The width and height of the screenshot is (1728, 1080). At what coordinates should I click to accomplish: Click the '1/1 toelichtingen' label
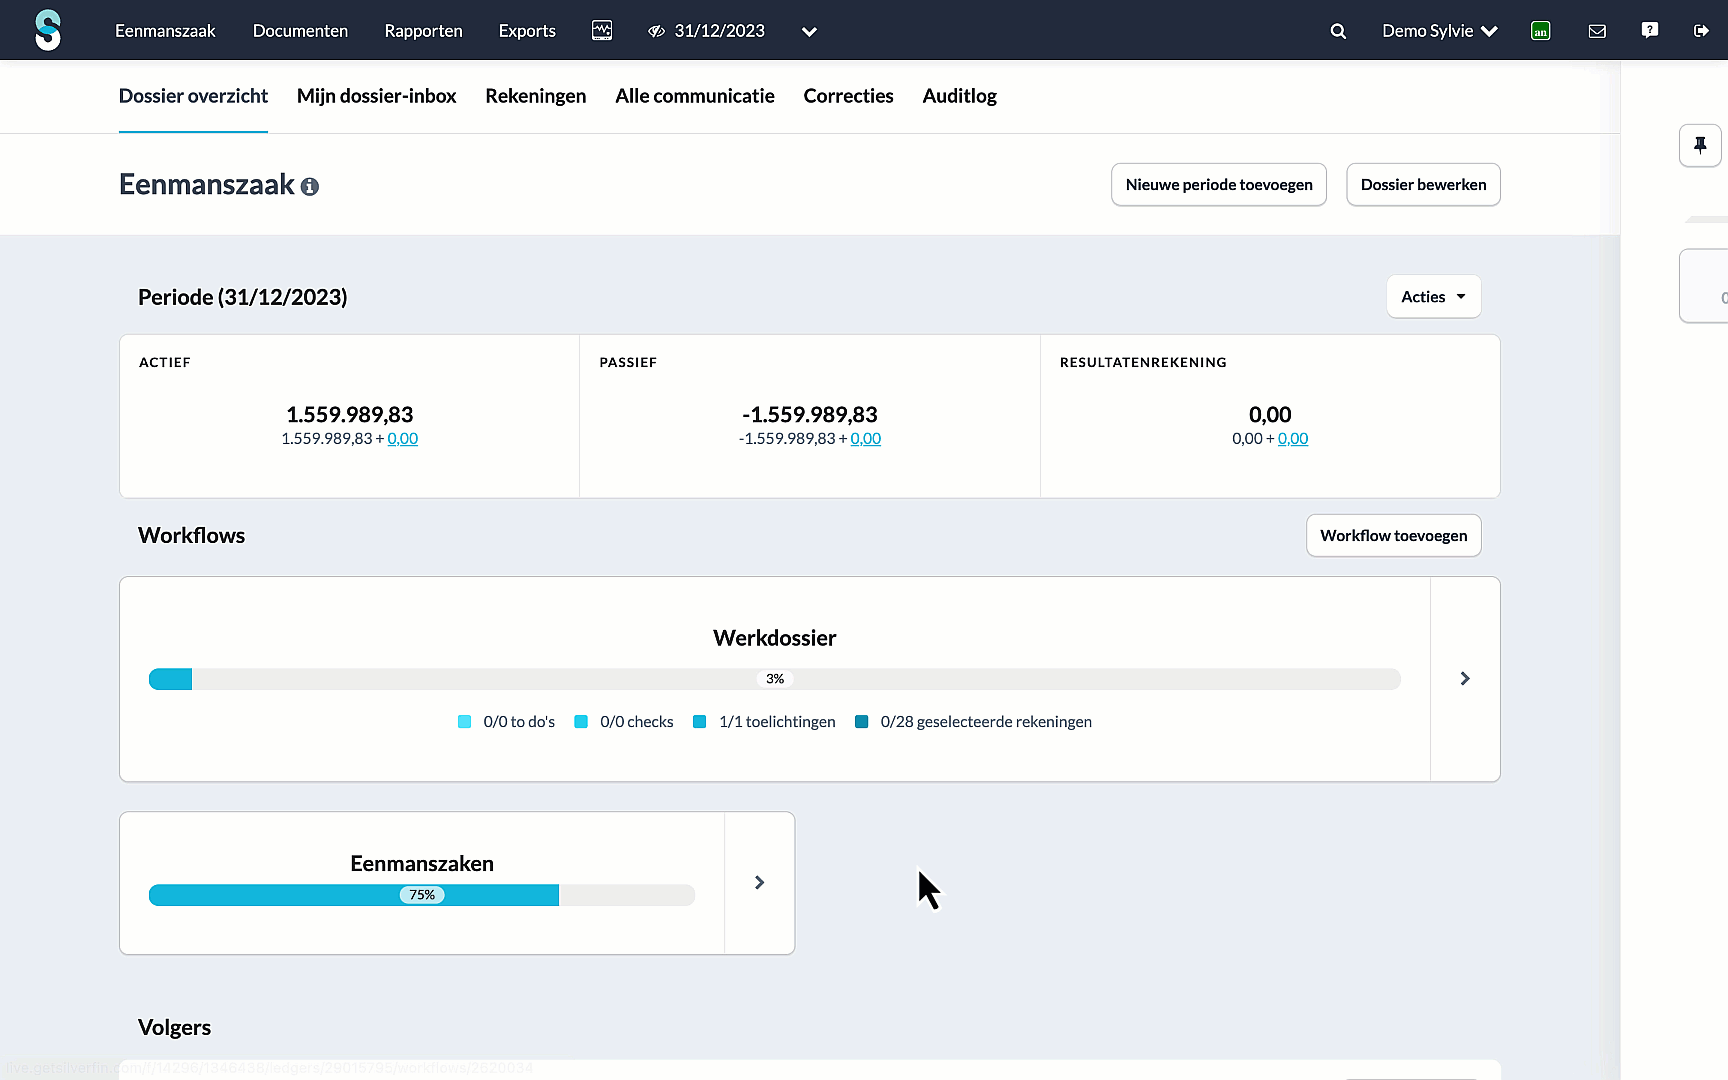pos(777,722)
